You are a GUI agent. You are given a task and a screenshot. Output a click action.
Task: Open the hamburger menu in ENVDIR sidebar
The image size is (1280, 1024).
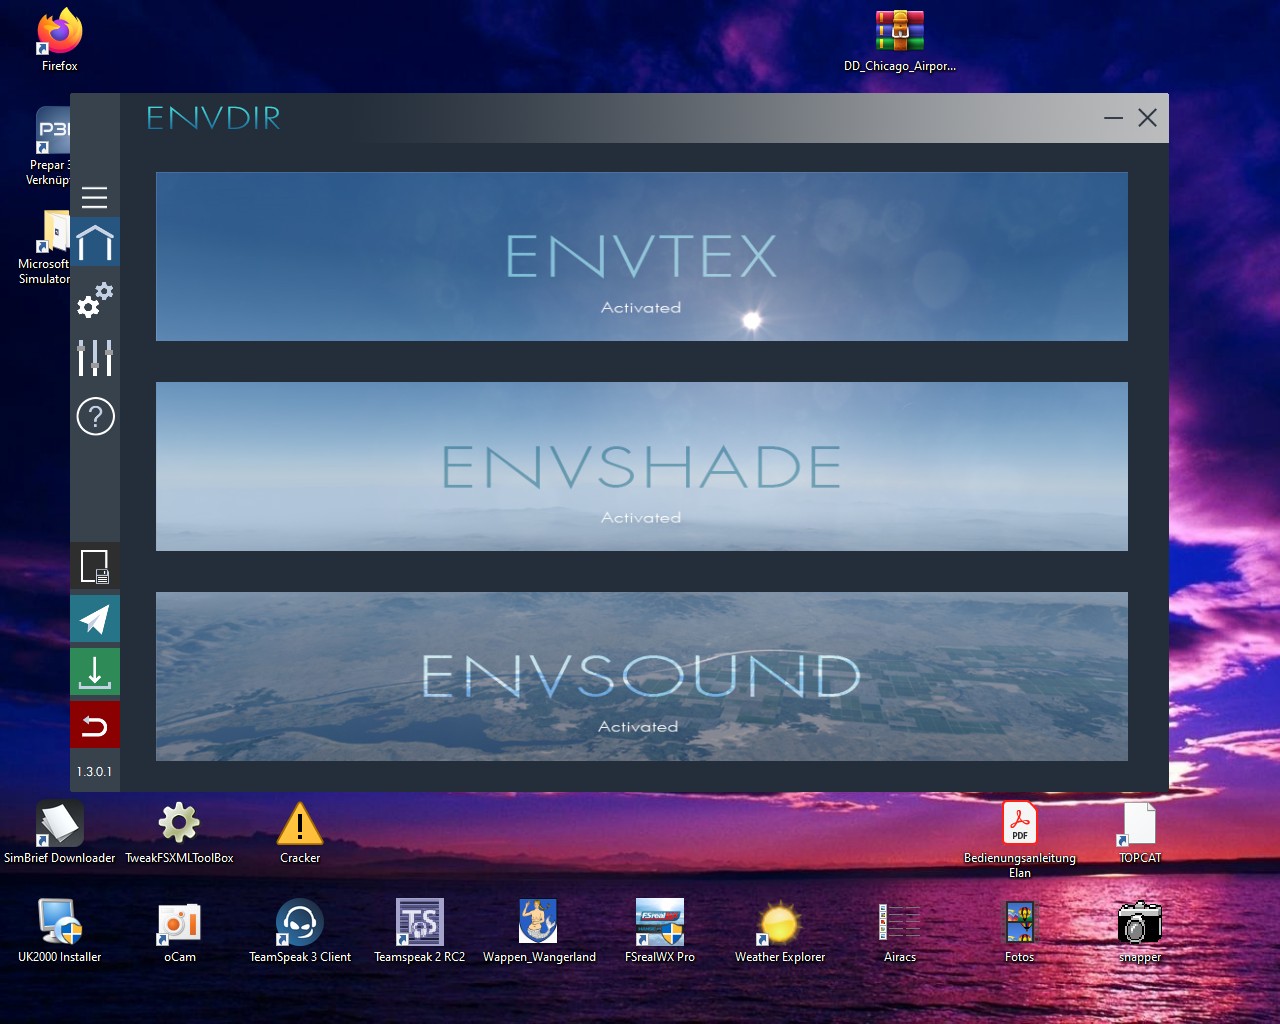pos(95,197)
